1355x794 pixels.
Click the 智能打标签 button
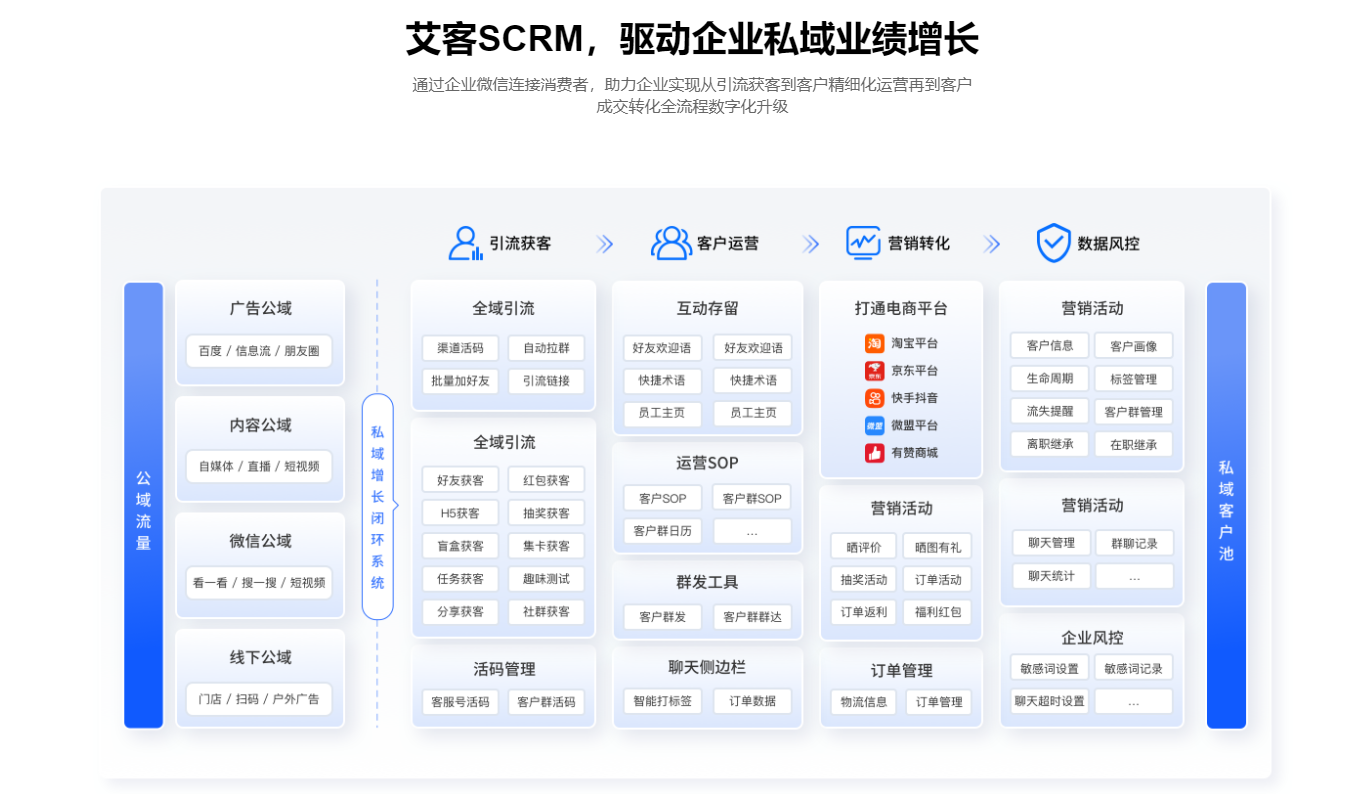point(662,701)
